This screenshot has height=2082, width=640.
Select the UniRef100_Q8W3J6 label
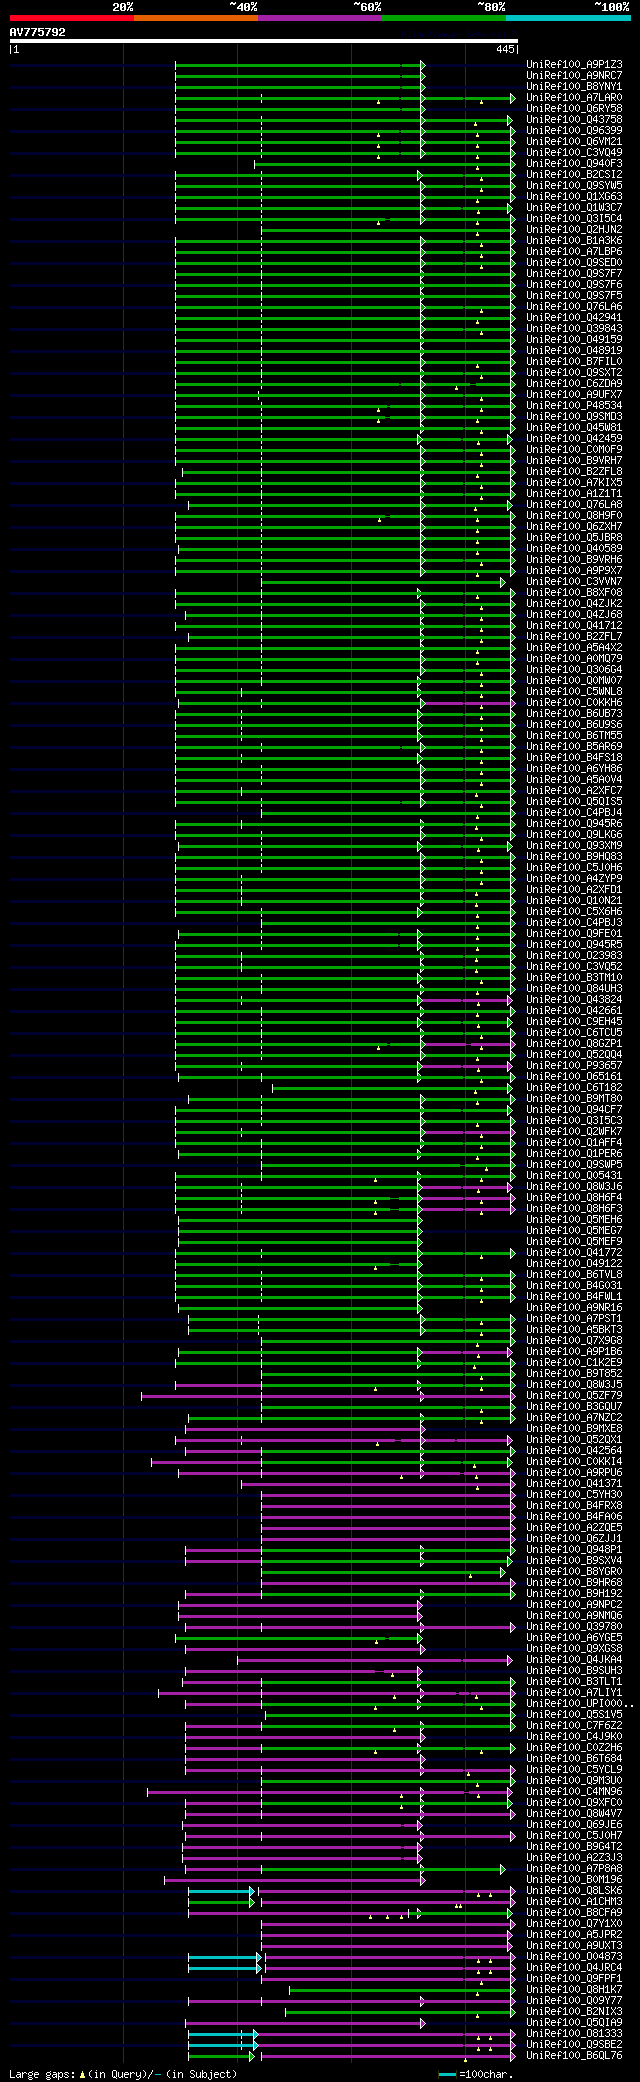coord(574,1186)
